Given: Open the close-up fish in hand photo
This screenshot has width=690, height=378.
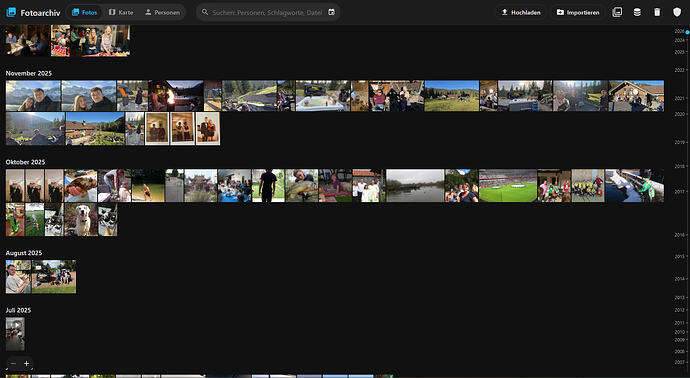Looking at the screenshot, I should (81, 186).
